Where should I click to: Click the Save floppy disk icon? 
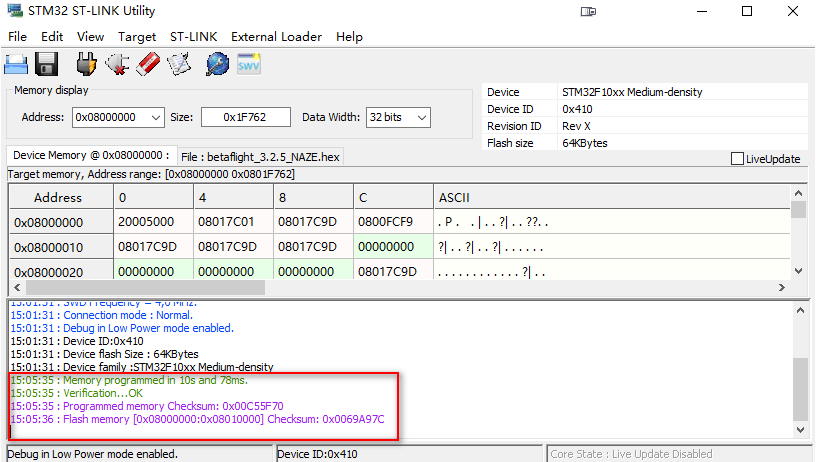[x=46, y=65]
